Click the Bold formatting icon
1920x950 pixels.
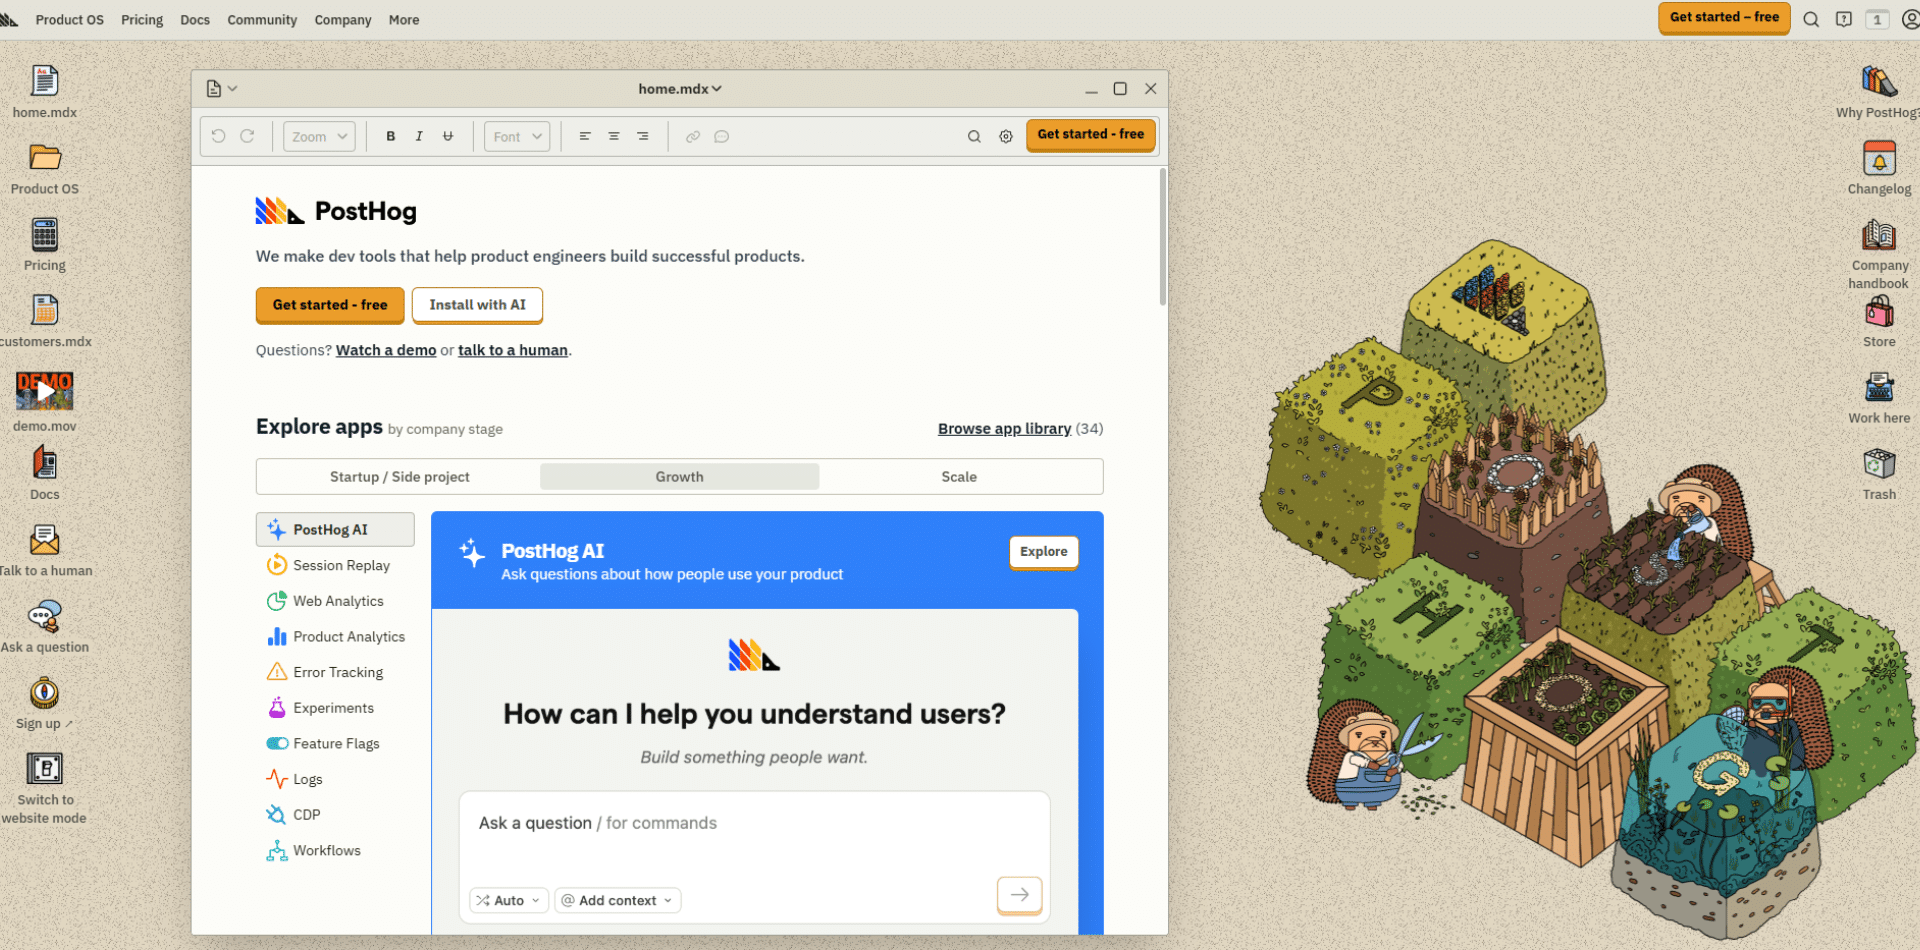391,137
